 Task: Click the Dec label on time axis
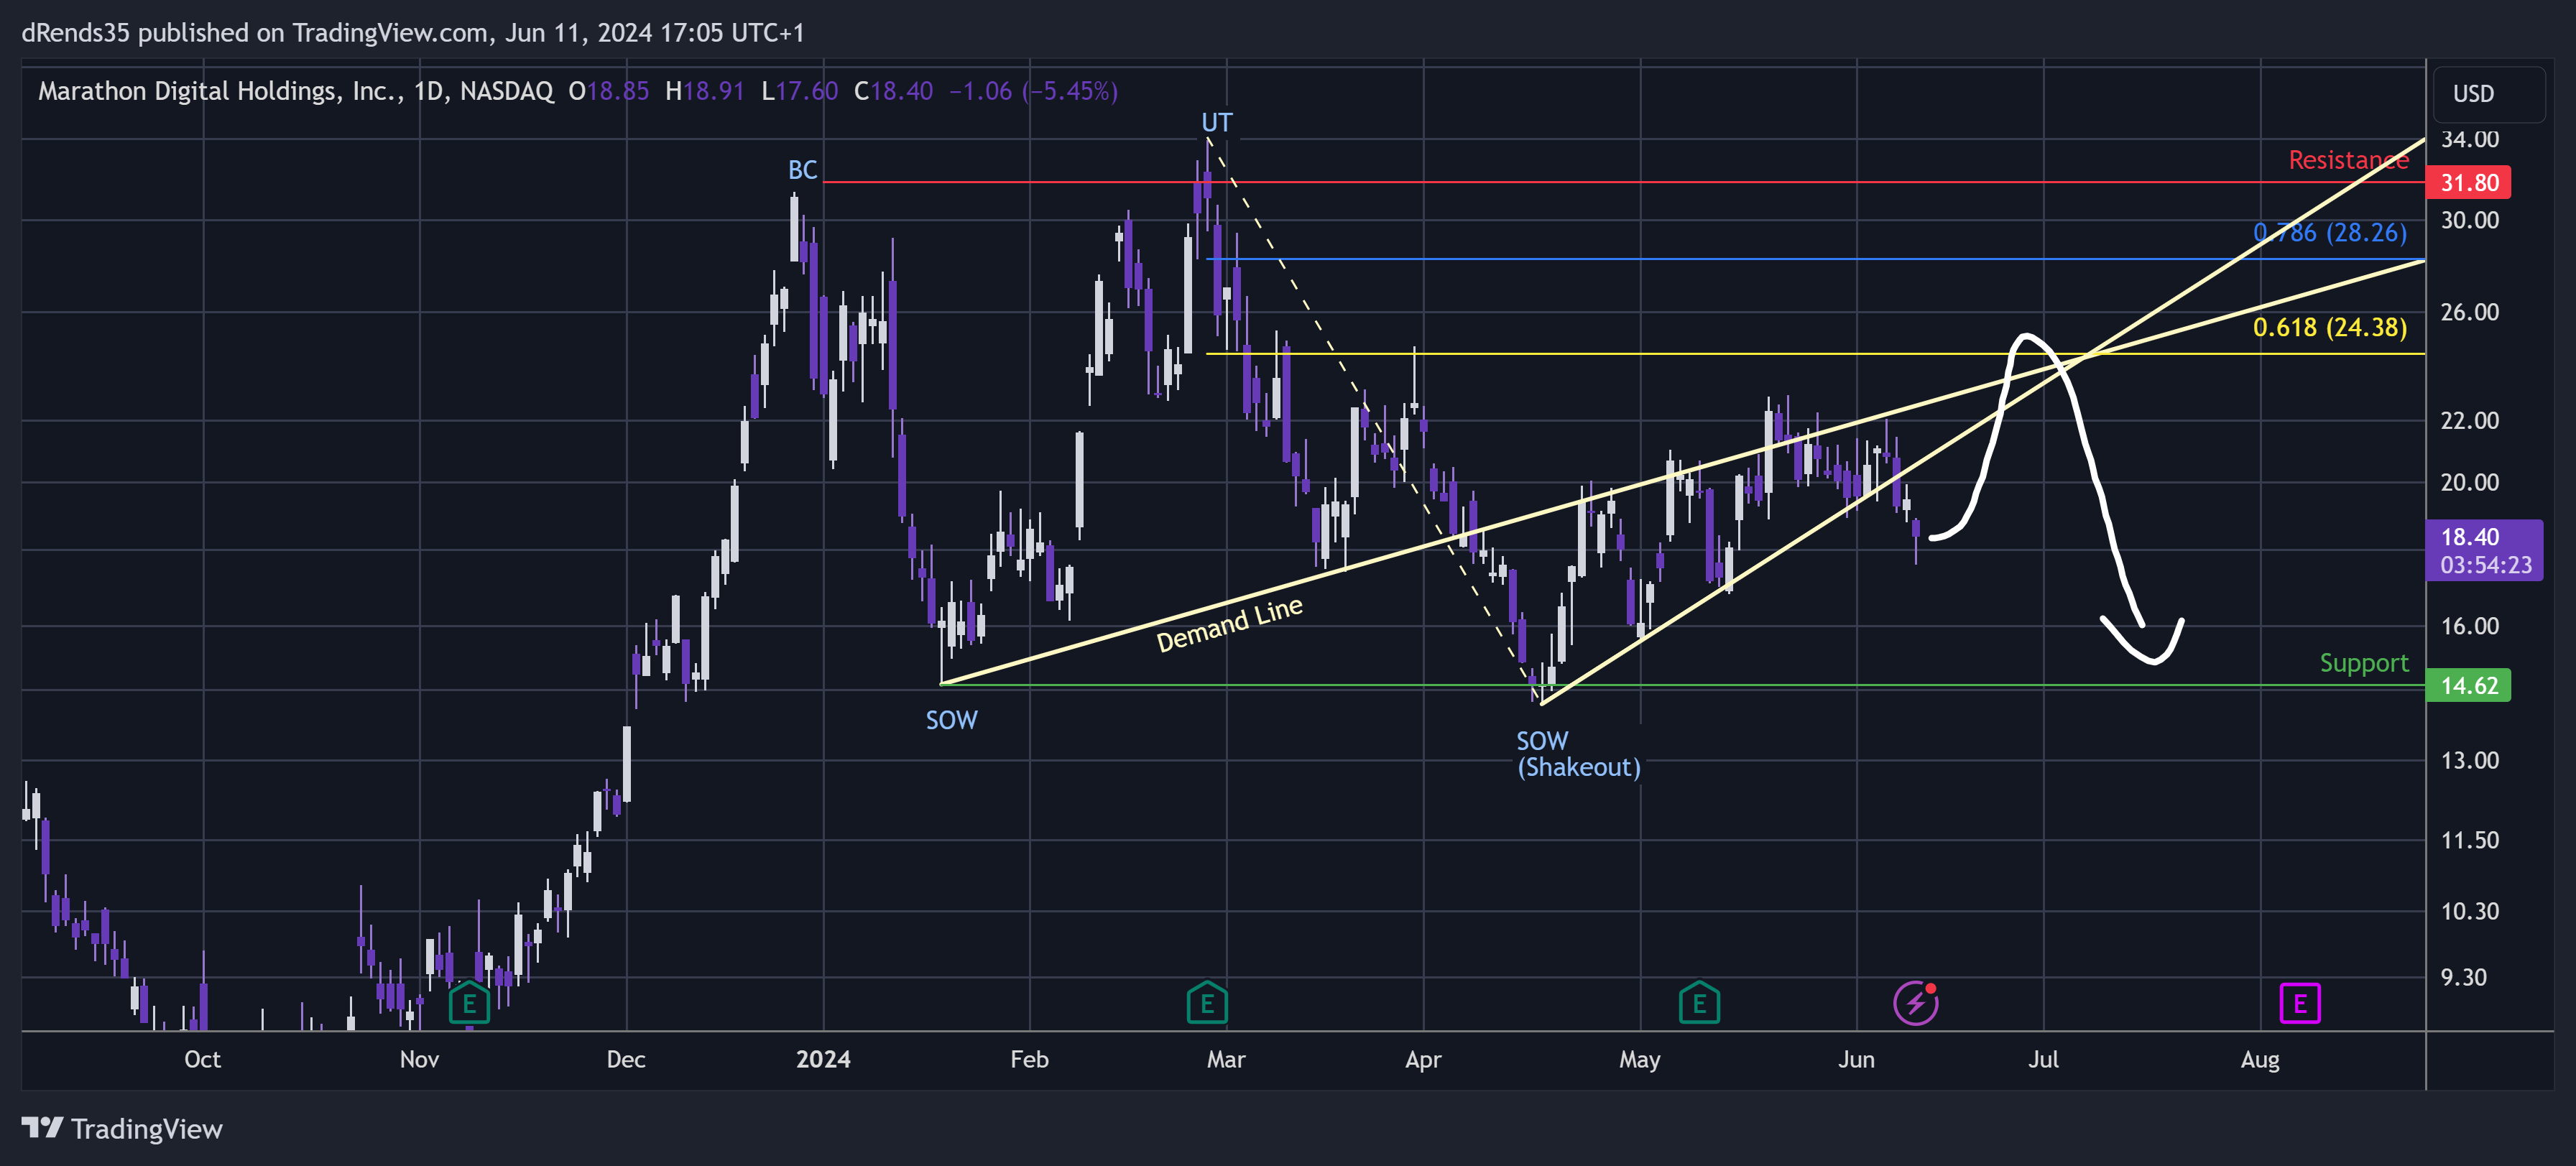pyautogui.click(x=626, y=1059)
